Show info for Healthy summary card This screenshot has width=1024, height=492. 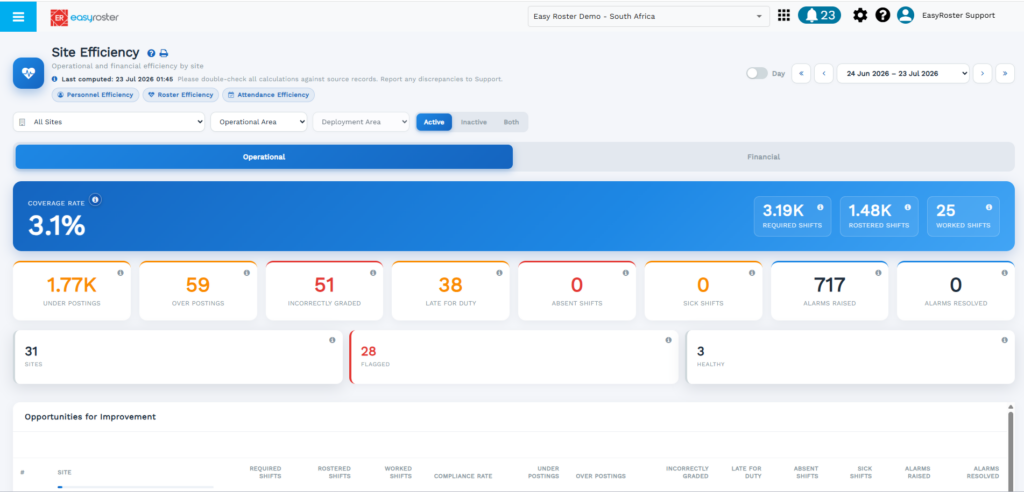pyautogui.click(x=1004, y=340)
